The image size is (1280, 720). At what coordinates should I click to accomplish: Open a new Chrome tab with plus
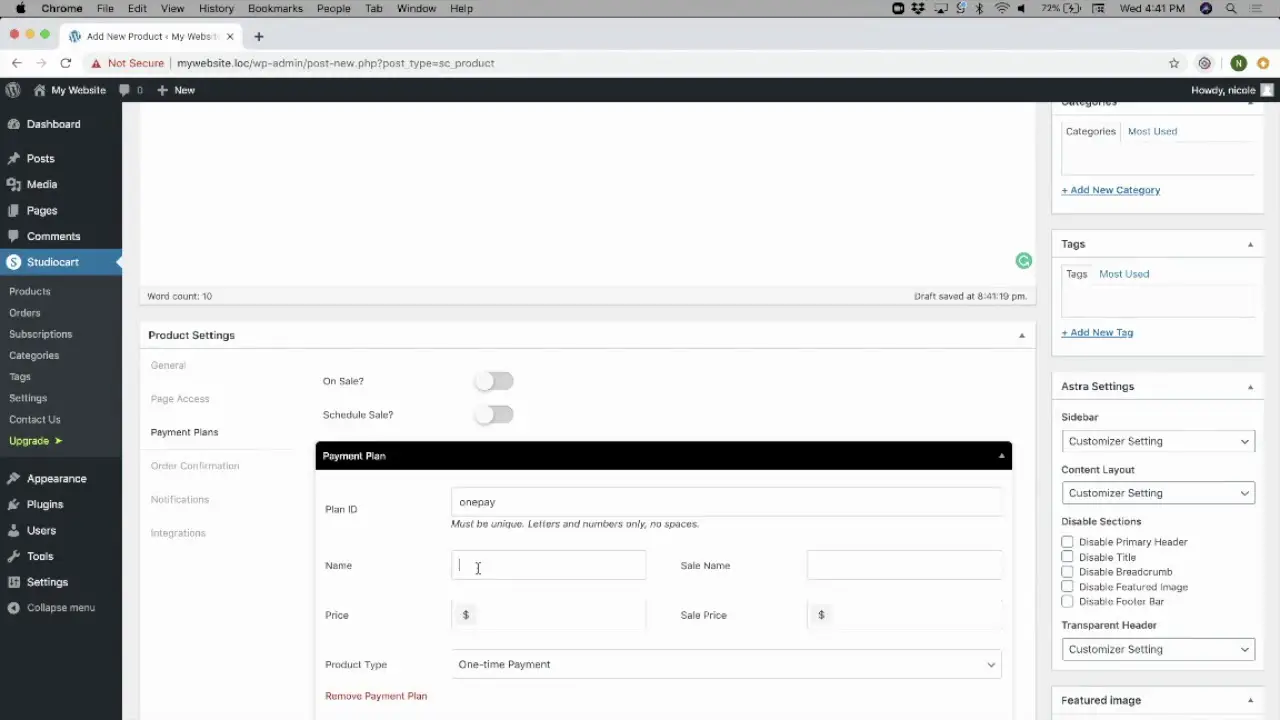pyautogui.click(x=259, y=37)
